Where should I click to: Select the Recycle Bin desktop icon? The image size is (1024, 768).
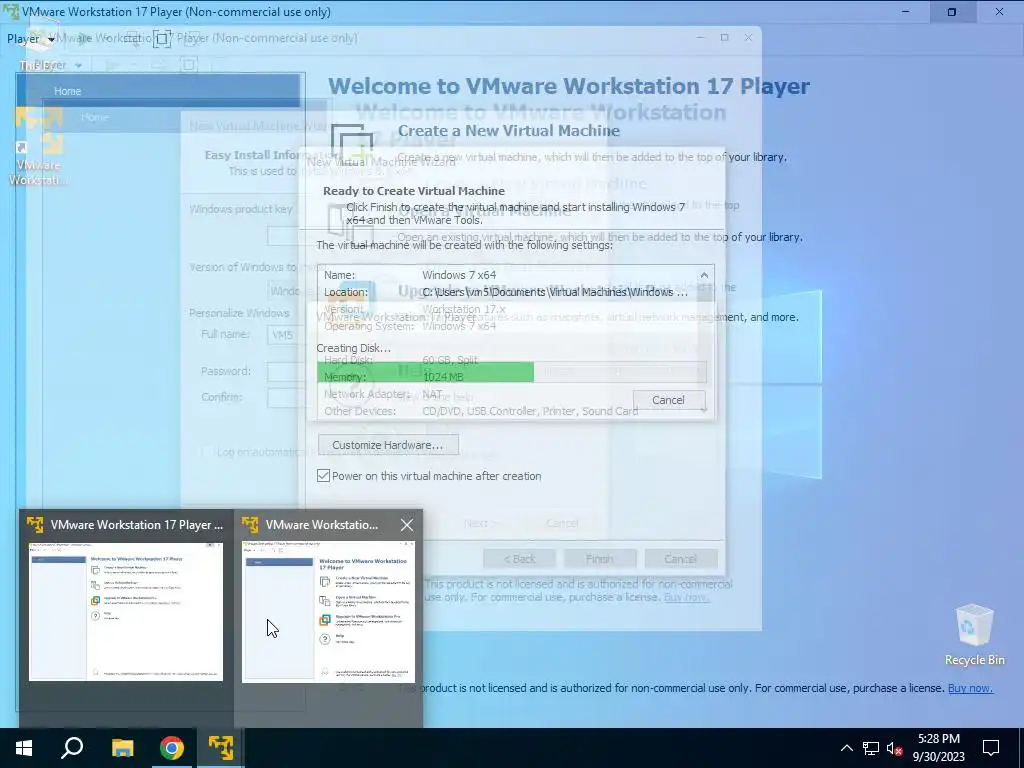(974, 635)
